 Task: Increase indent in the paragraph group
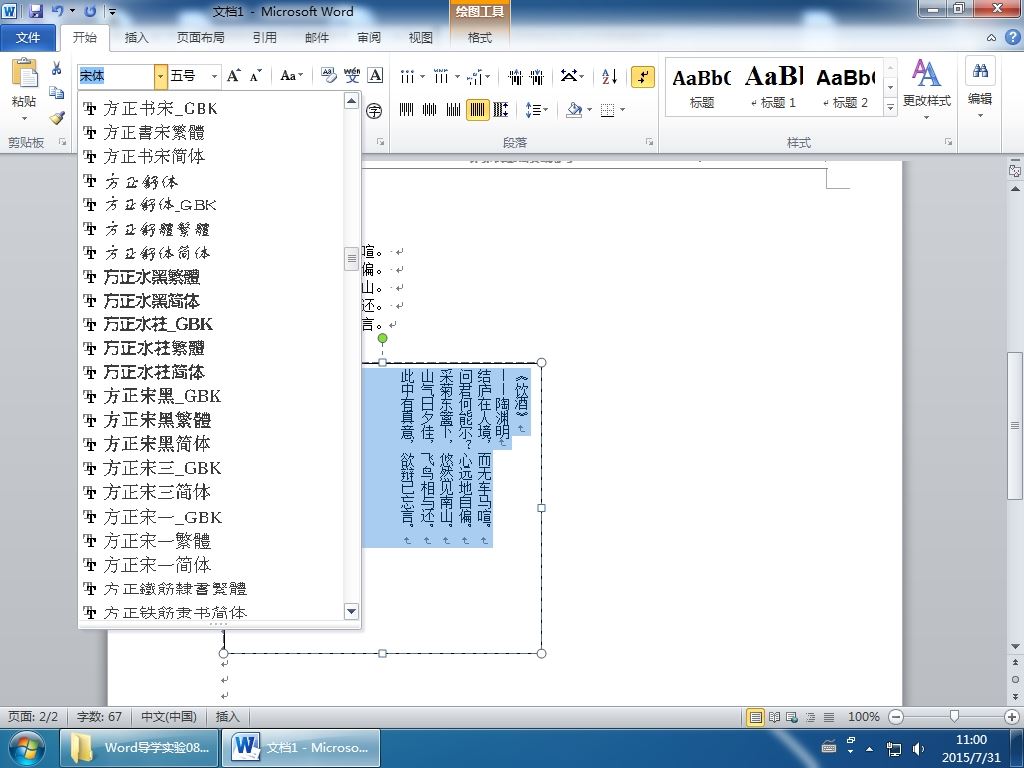pyautogui.click(x=537, y=77)
